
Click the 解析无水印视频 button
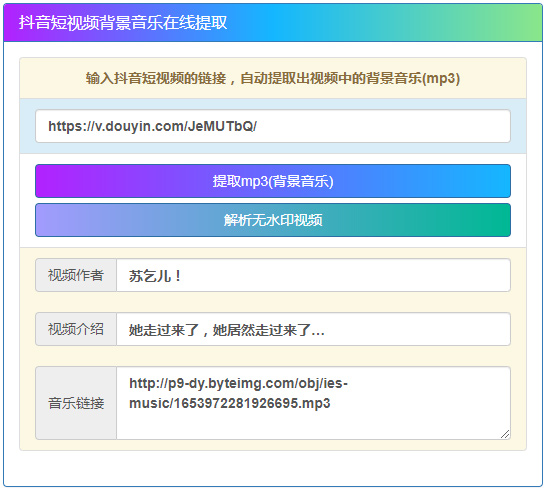coord(273,220)
